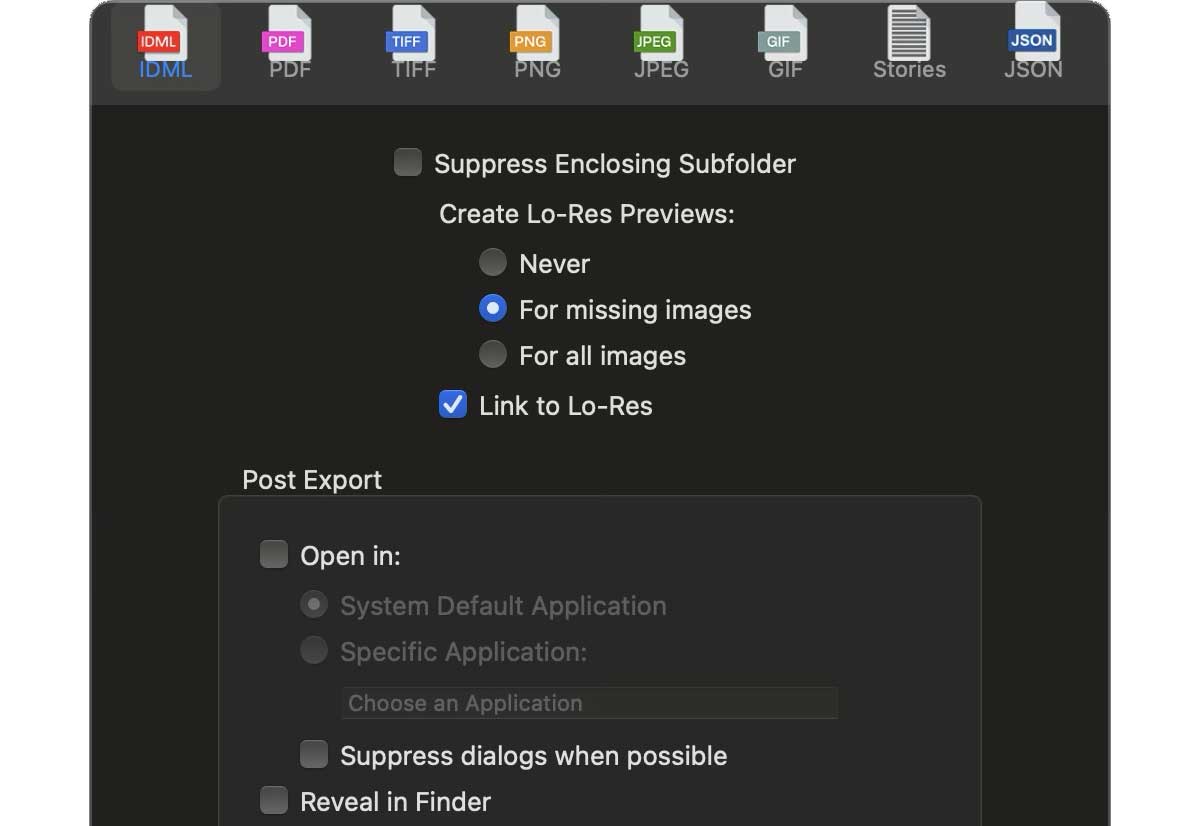This screenshot has height=826, width=1200.
Task: Select the PDF export format icon
Action: coord(287,40)
